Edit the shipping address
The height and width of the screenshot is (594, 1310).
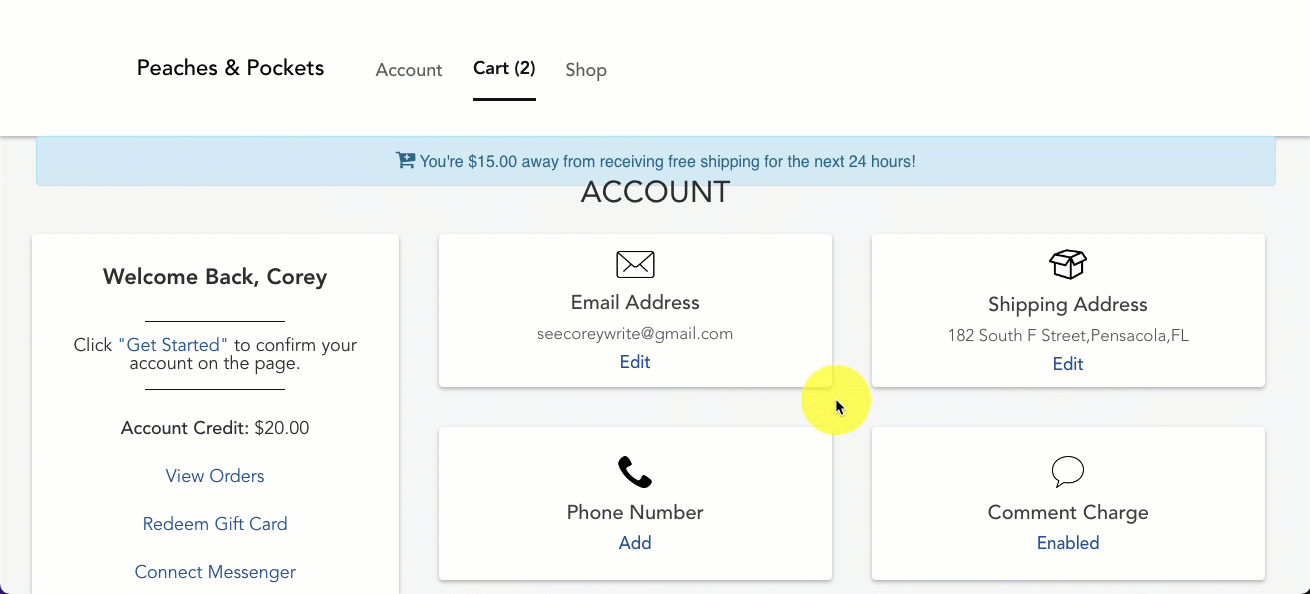point(1067,364)
